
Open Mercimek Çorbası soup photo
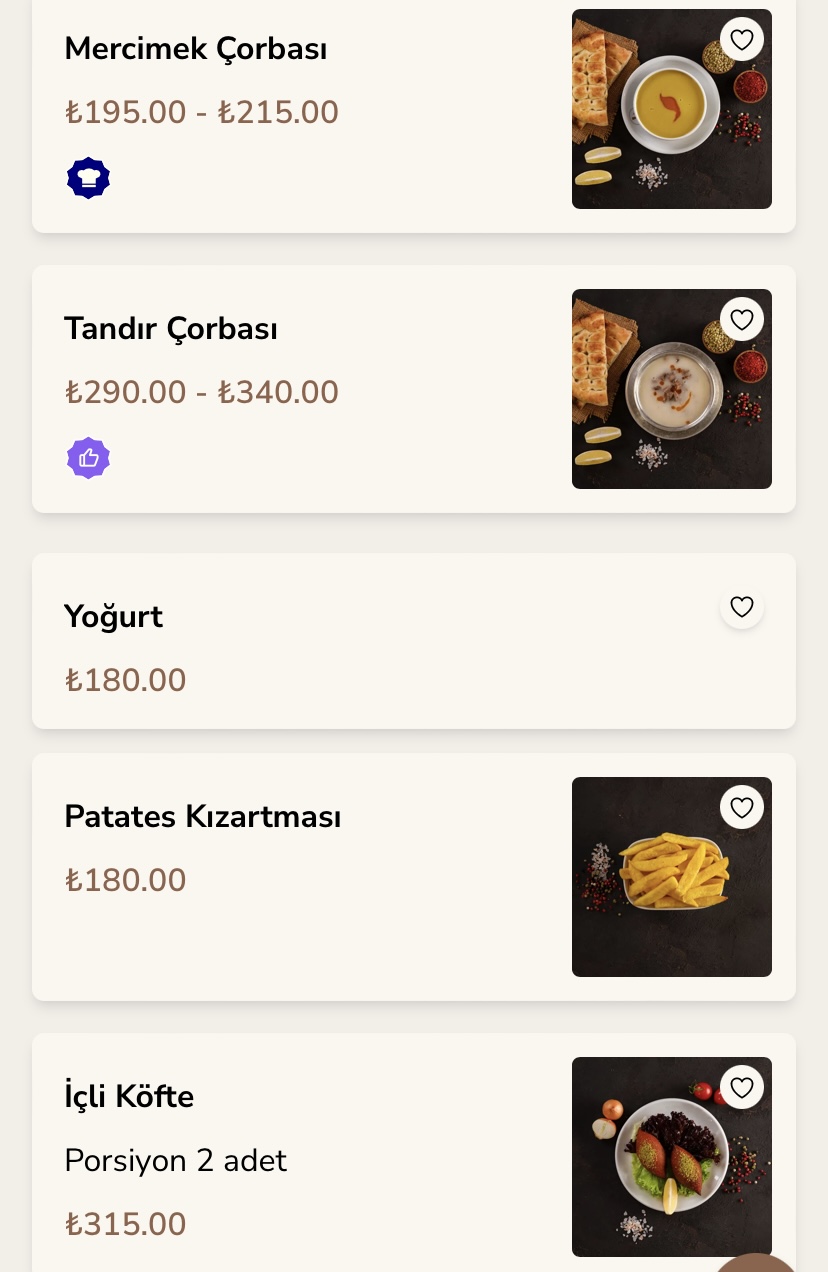tap(660, 120)
